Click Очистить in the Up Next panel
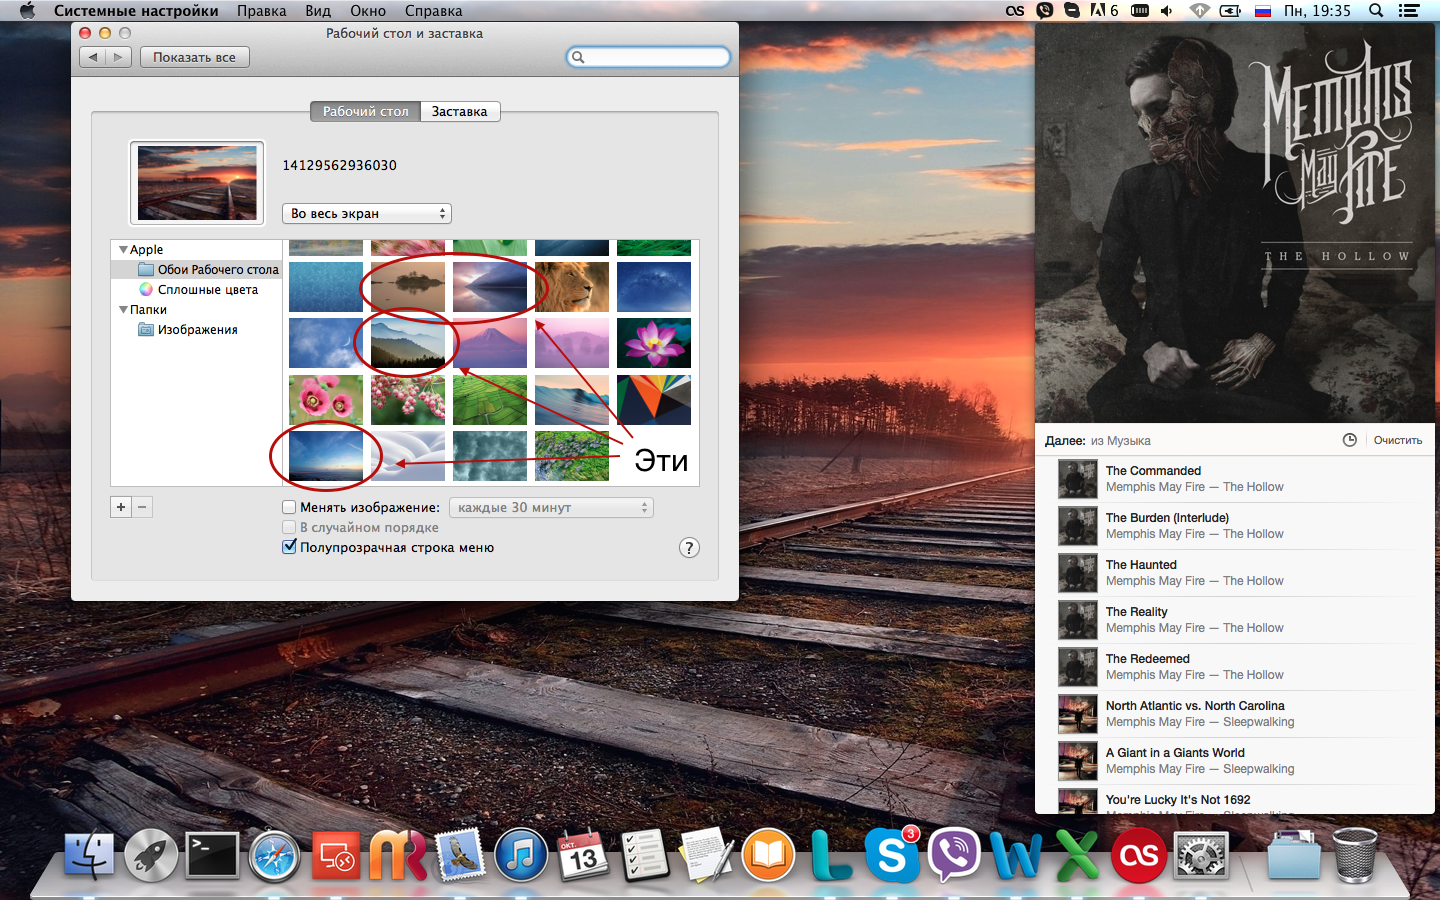Screen dimensions: 1440x900 coord(1398,440)
